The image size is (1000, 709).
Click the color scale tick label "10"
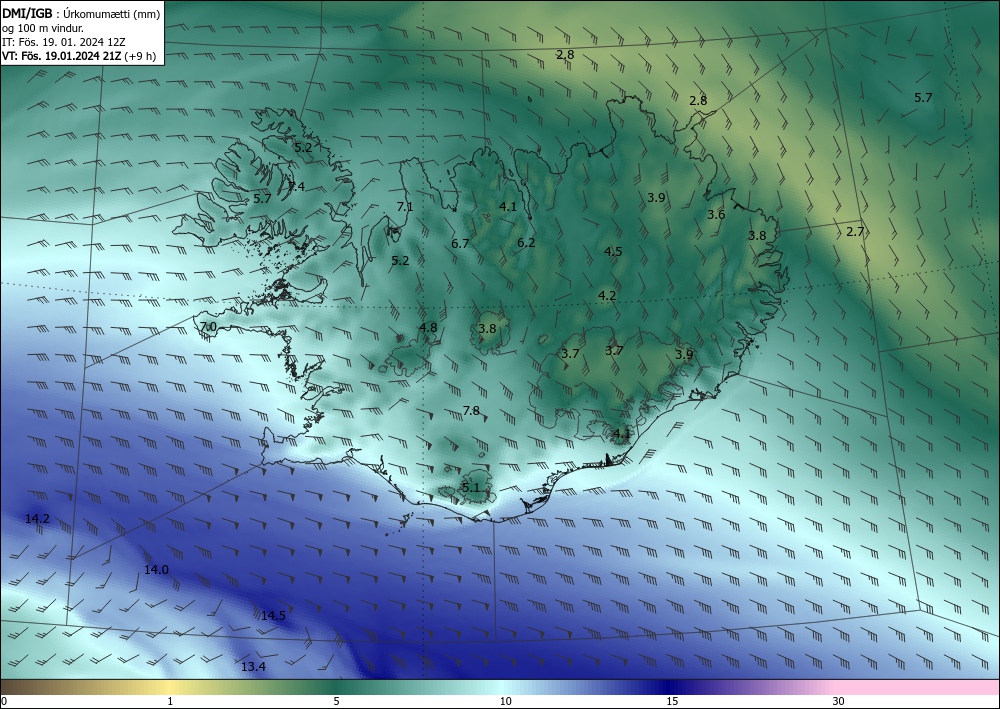[506, 701]
